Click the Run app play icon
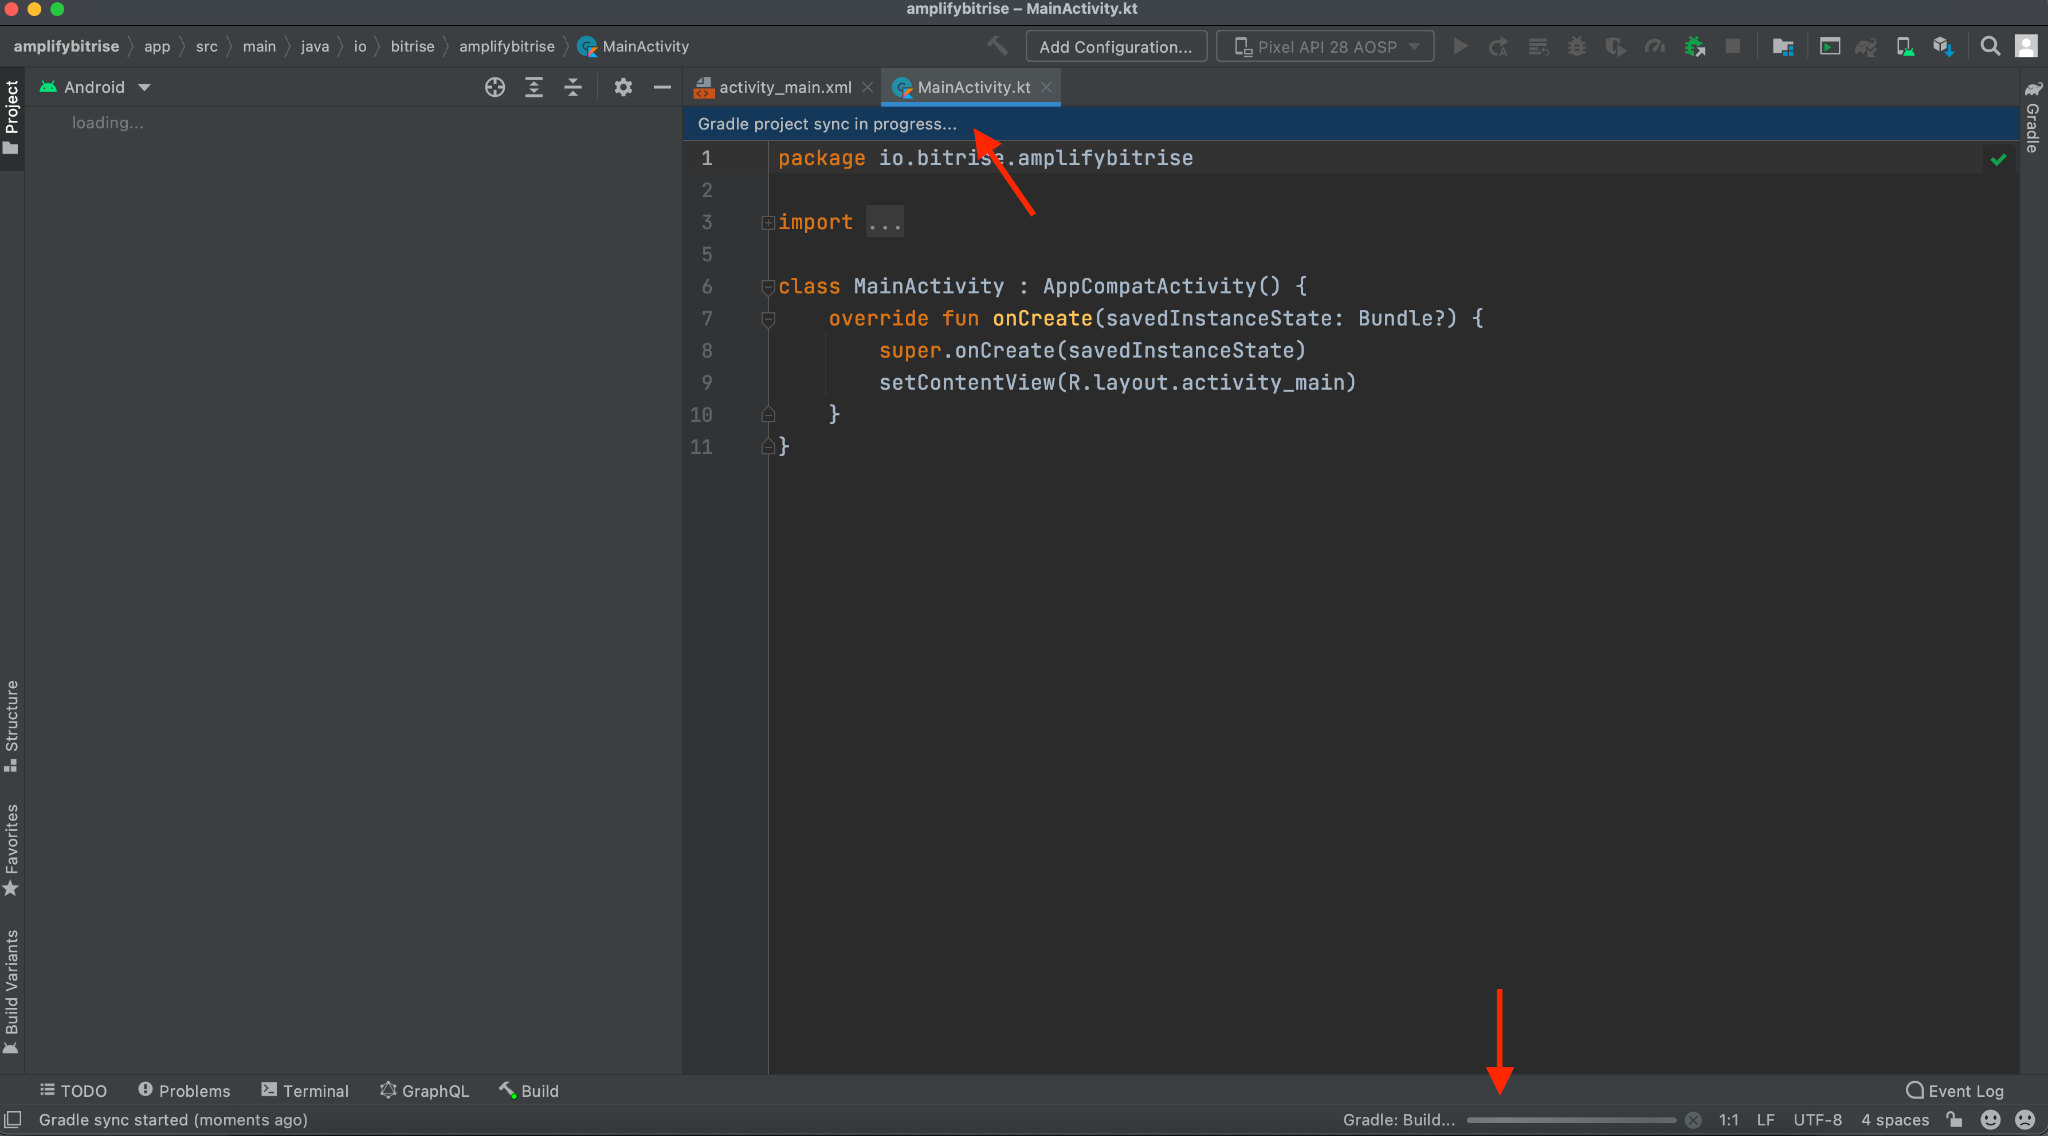Viewport: 2048px width, 1136px height. (x=1460, y=46)
